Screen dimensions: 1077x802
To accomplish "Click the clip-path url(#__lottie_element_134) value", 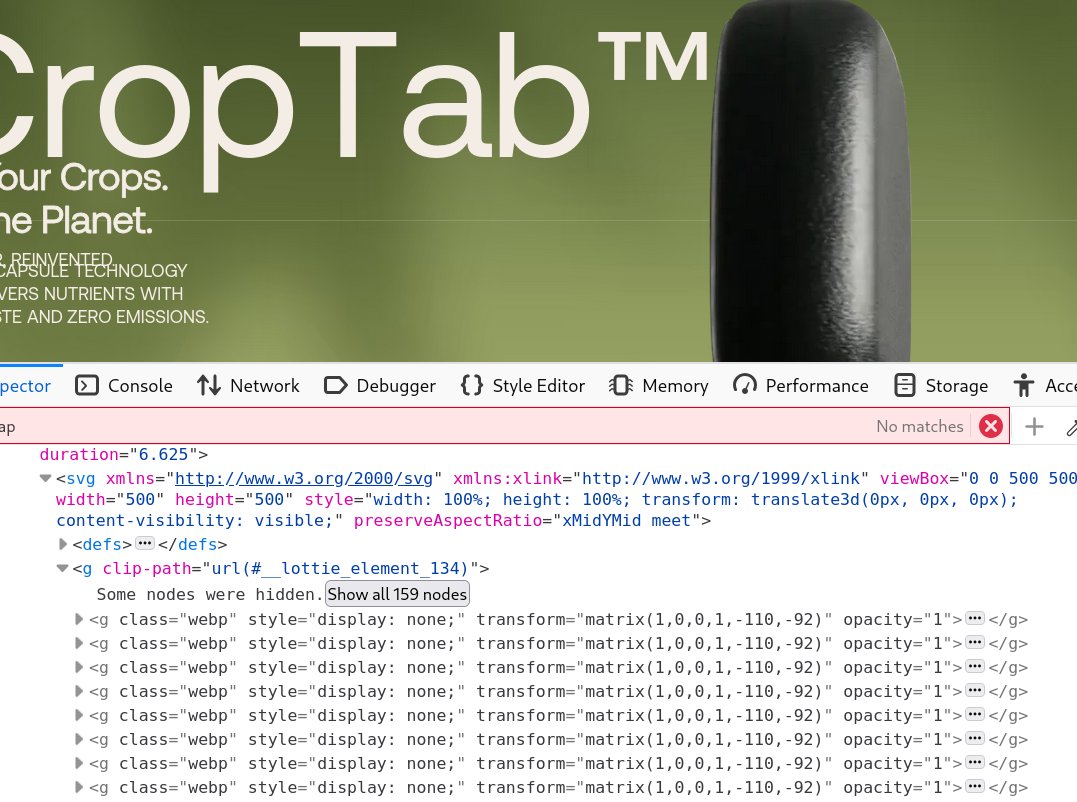I will click(x=341, y=569).
